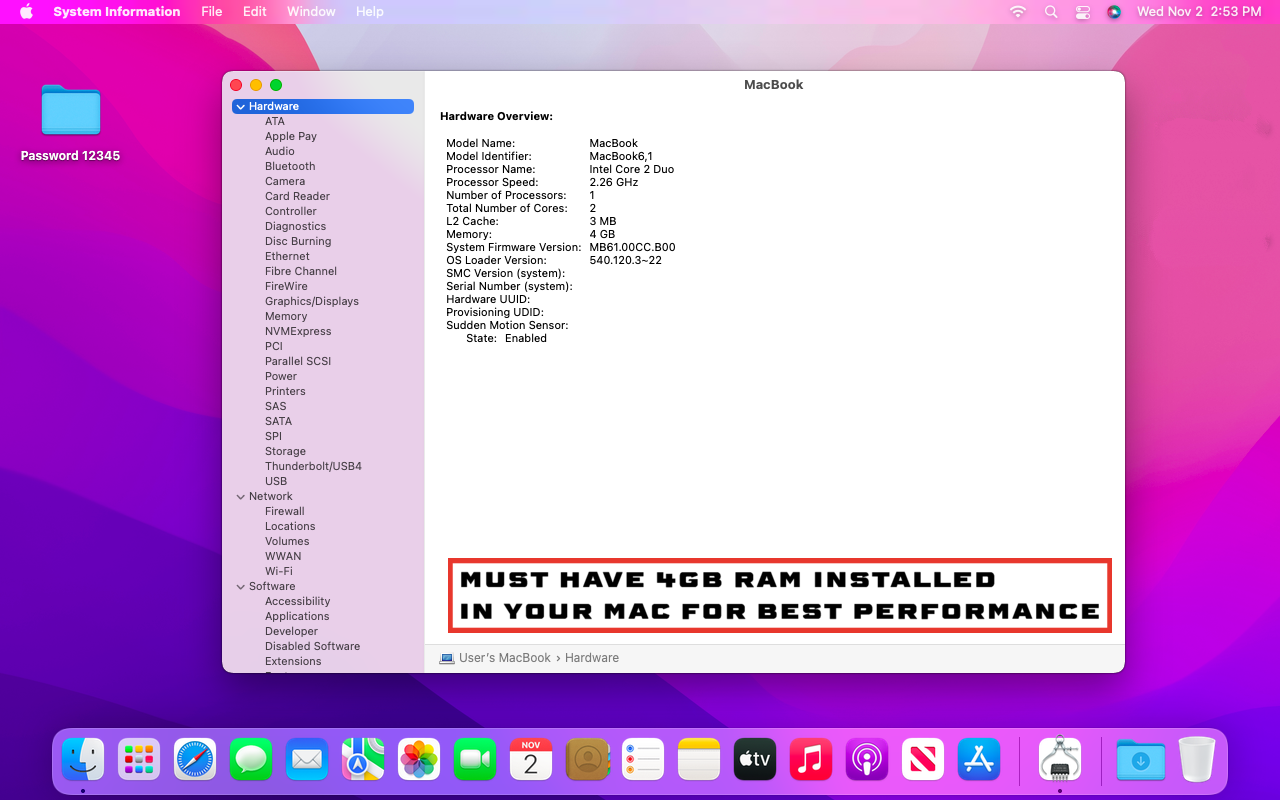This screenshot has height=800, width=1280.
Task: Open Control Center in menu bar
Action: (x=1082, y=12)
